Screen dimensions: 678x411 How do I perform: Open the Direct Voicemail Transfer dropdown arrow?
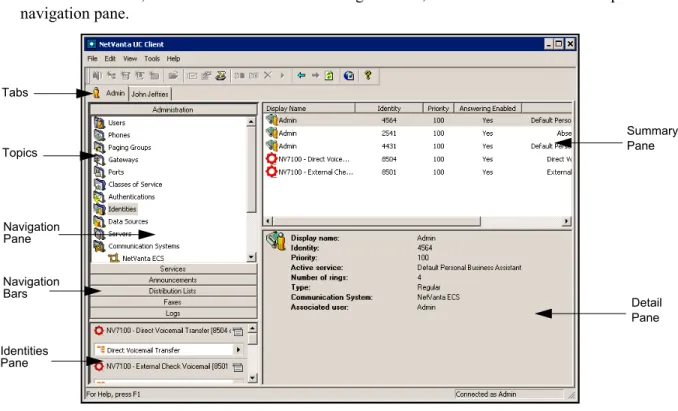coord(238,350)
